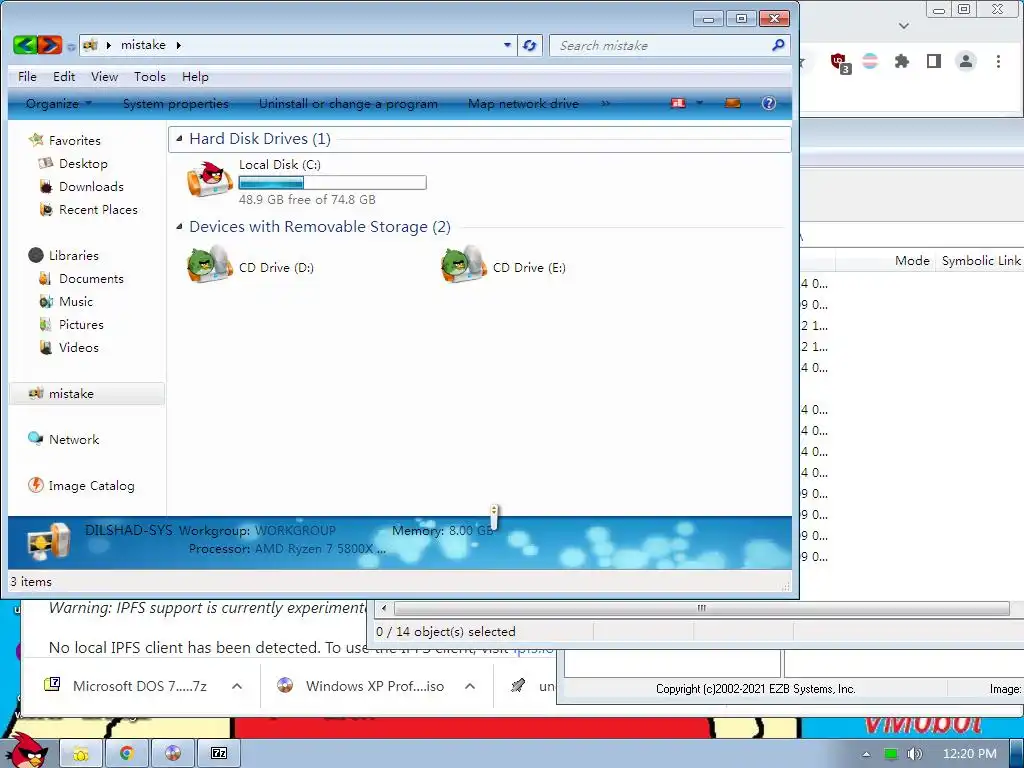Click Uninstall or change a program
This screenshot has height=768, width=1024.
pyautogui.click(x=348, y=103)
